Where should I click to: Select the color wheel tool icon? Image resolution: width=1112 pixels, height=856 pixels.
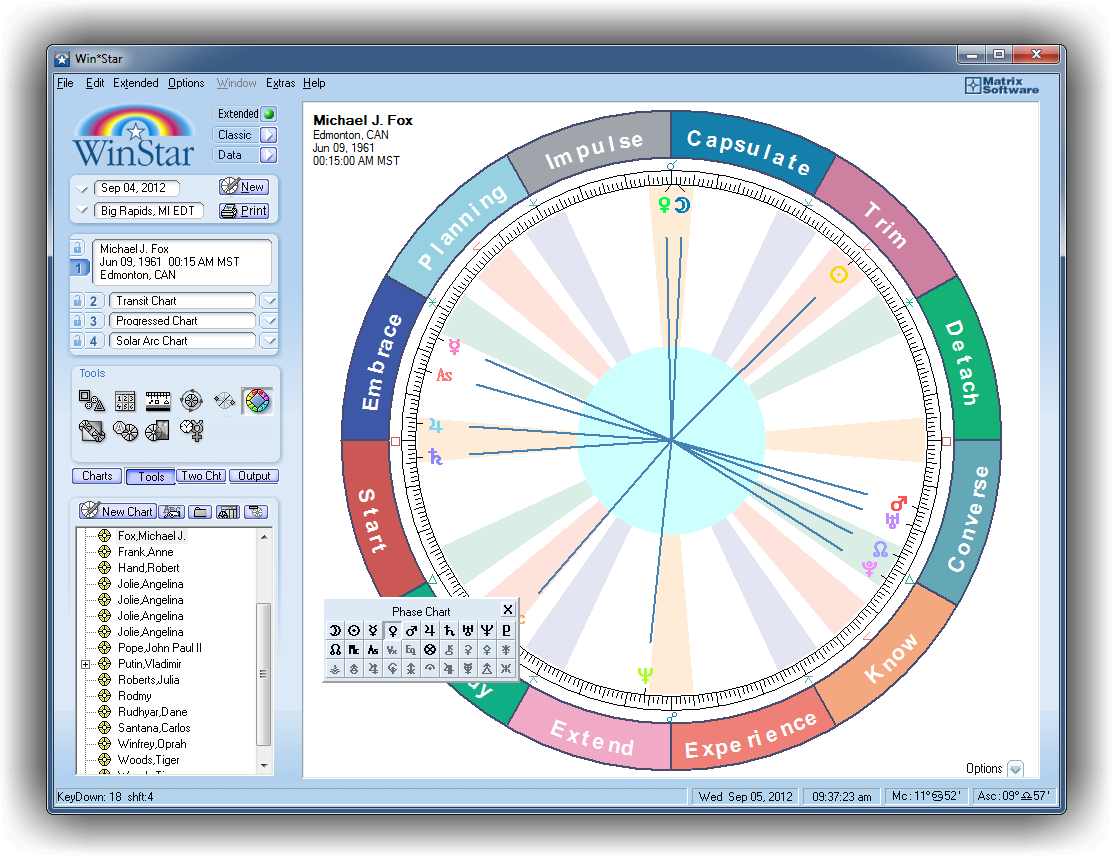click(257, 401)
